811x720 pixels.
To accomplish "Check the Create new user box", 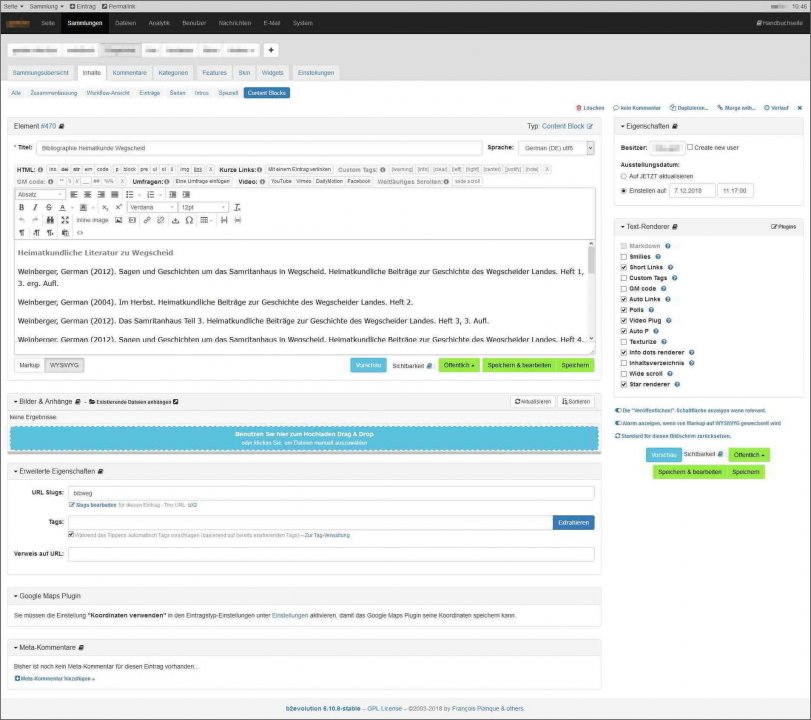I will pos(690,147).
